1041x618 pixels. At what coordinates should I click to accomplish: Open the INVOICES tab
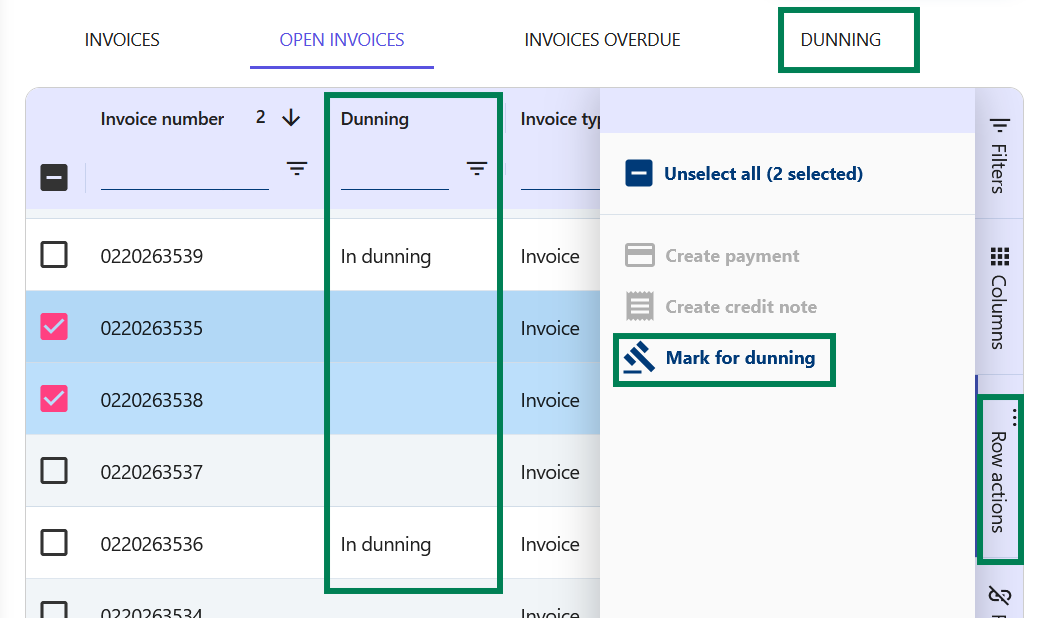[122, 40]
